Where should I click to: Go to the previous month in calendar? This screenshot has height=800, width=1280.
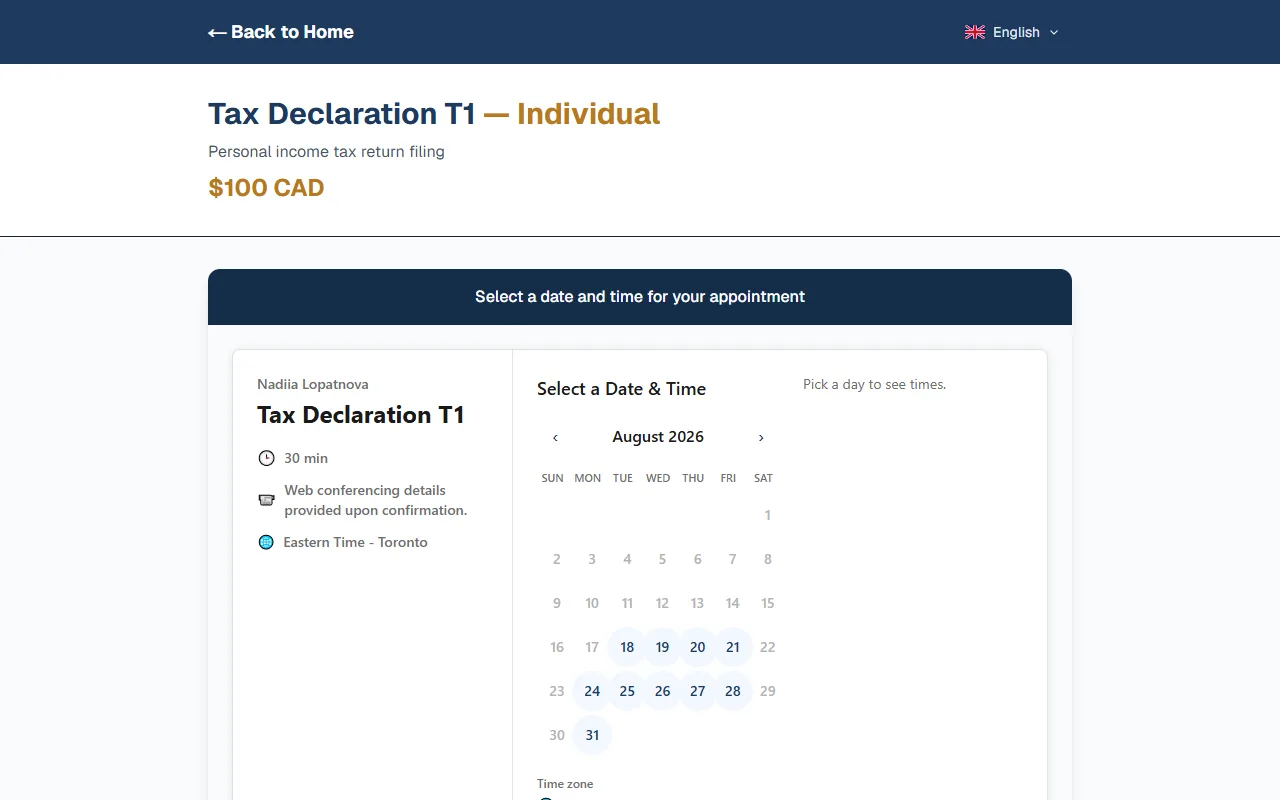click(555, 438)
